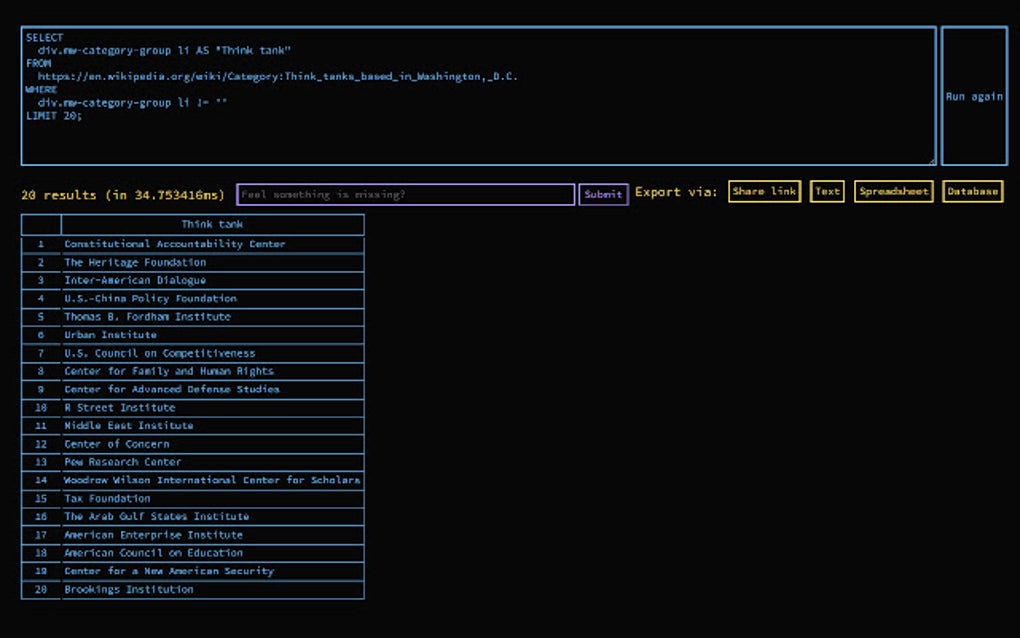Select 'Thomas B. Fordham Institute' row
The image size is (1020, 638).
tap(193, 317)
